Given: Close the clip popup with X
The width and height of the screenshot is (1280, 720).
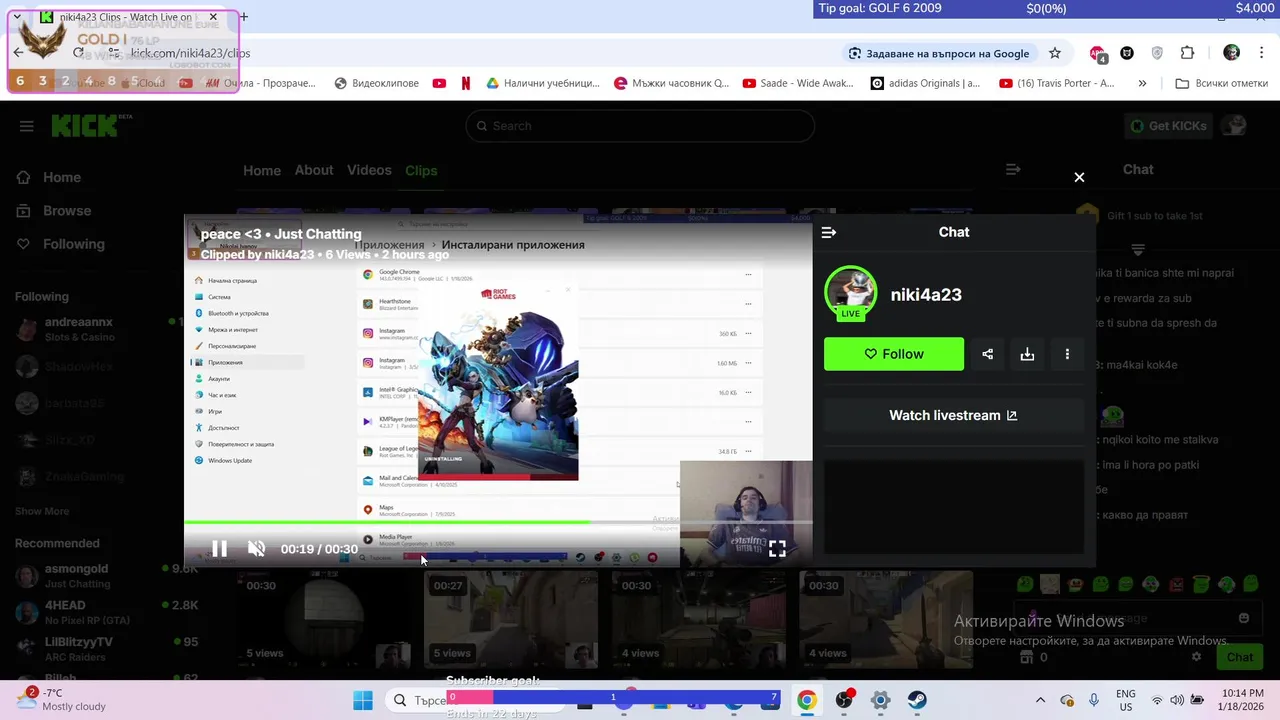Looking at the screenshot, I should point(1079,177).
